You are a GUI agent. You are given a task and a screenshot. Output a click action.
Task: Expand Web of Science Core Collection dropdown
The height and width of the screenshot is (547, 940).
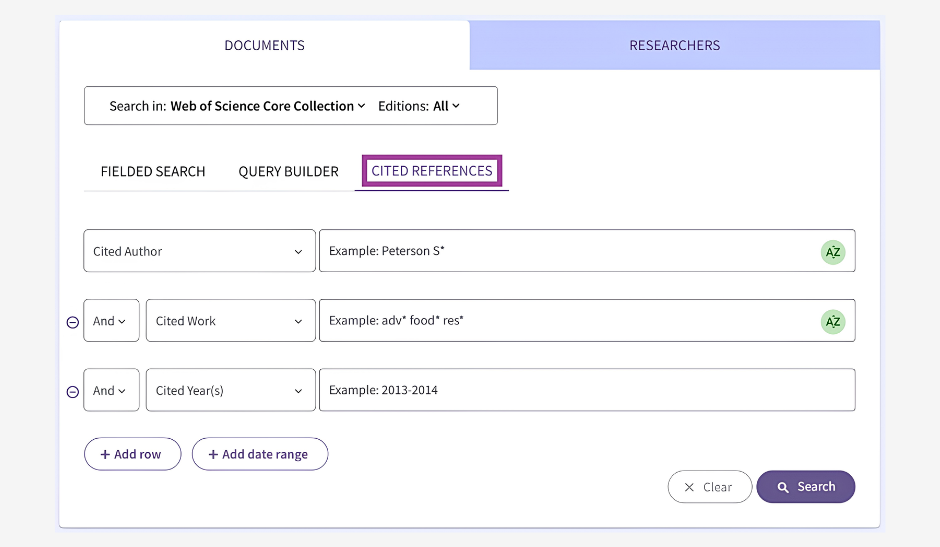[267, 106]
